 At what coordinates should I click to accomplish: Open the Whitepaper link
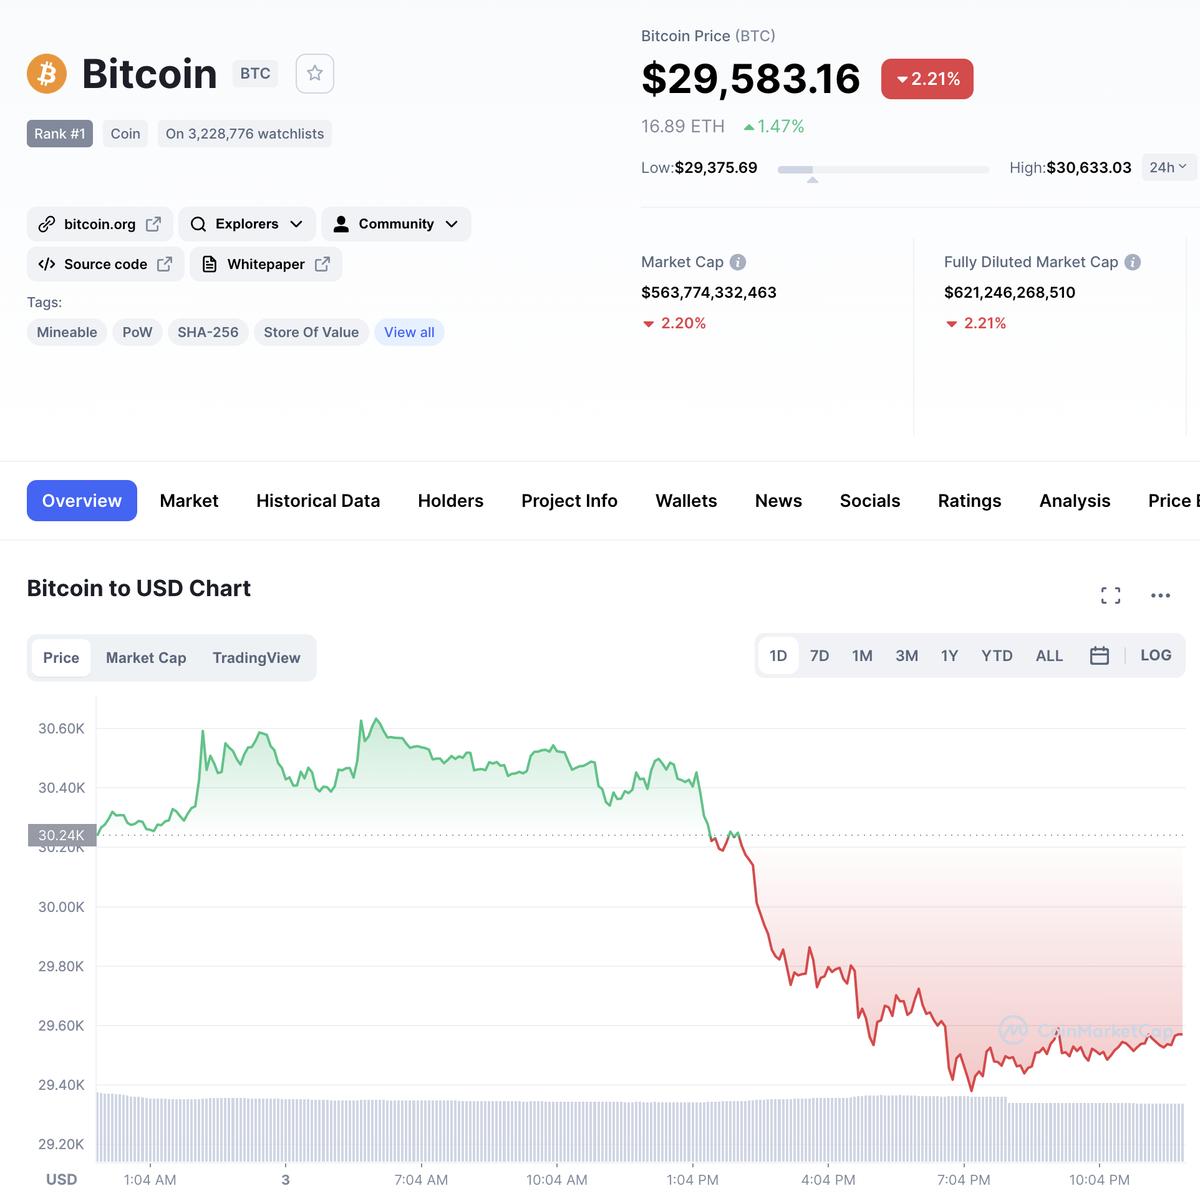(266, 264)
